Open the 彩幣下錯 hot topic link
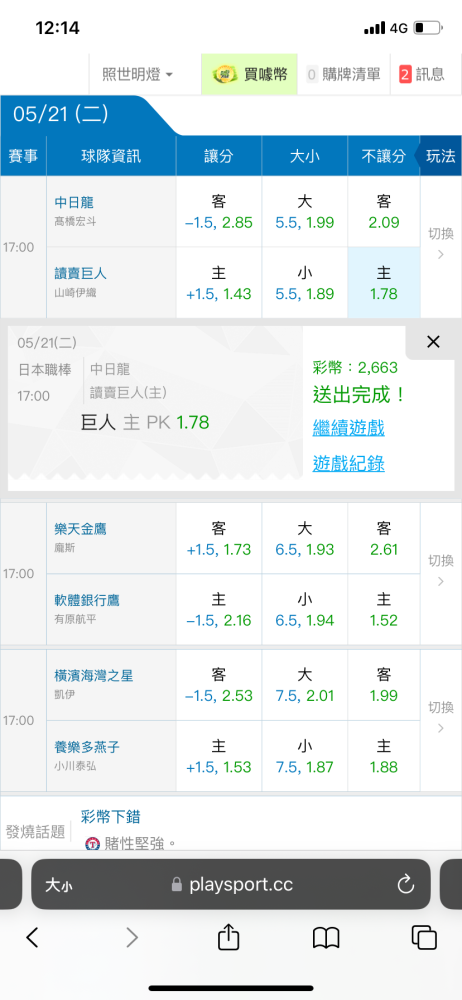 point(110,816)
